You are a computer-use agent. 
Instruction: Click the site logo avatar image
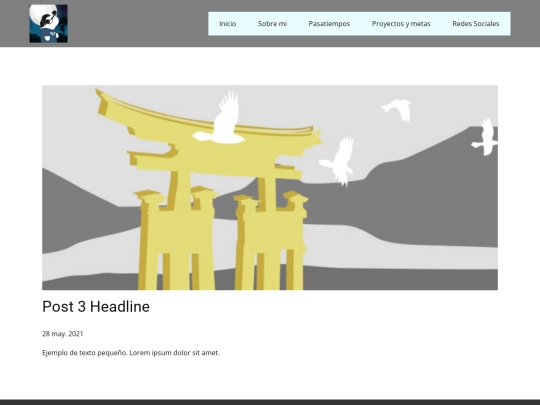pyautogui.click(x=48, y=23)
